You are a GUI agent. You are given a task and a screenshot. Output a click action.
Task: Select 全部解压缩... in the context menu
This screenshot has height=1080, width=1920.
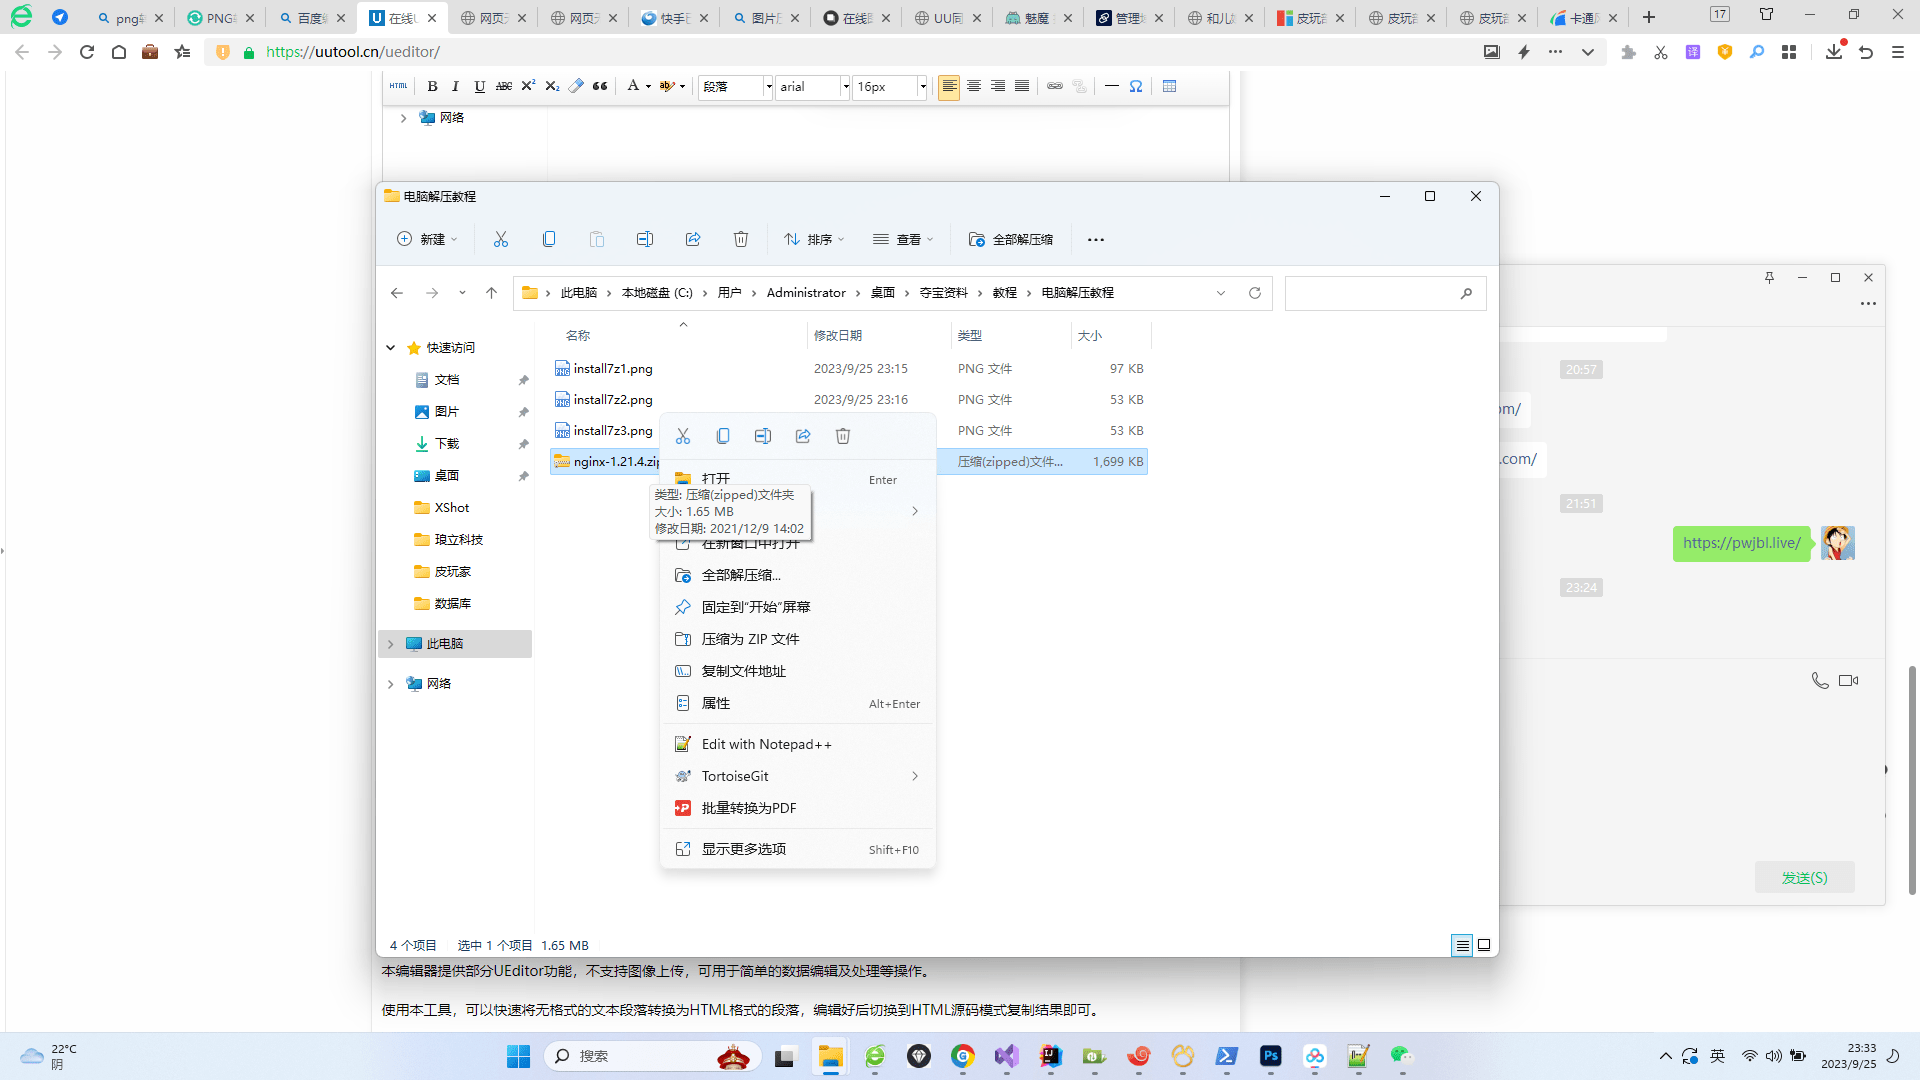[x=741, y=575]
